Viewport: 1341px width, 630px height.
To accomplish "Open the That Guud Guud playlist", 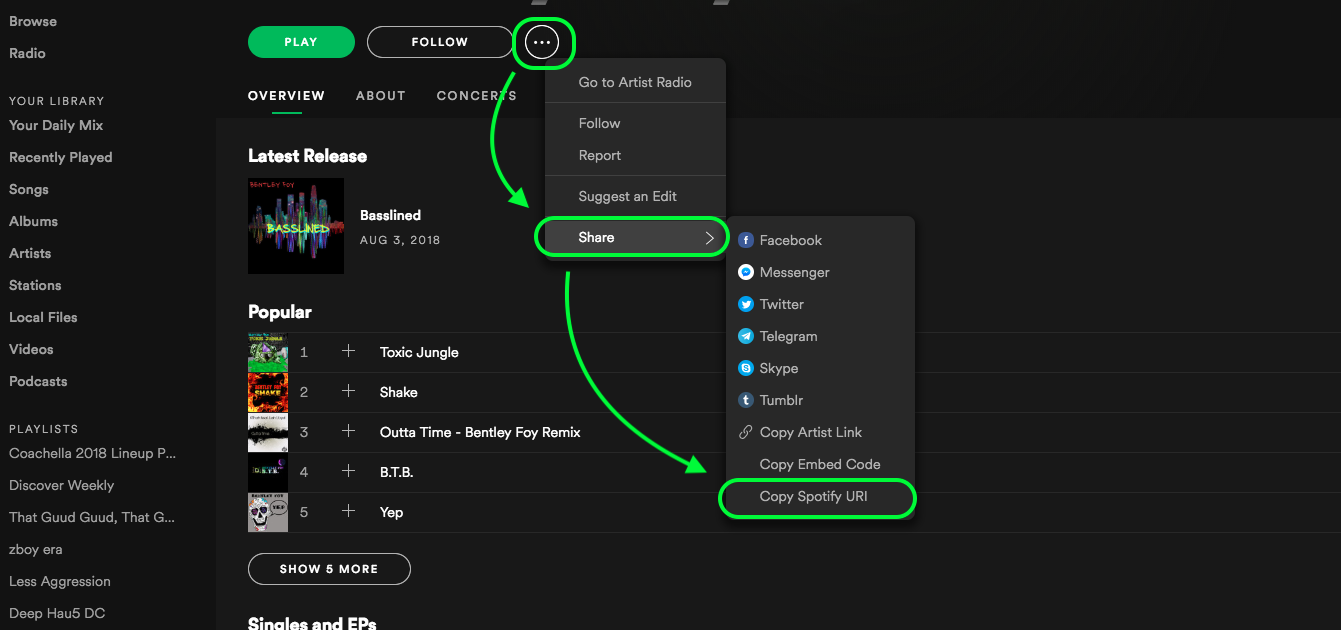I will (92, 517).
